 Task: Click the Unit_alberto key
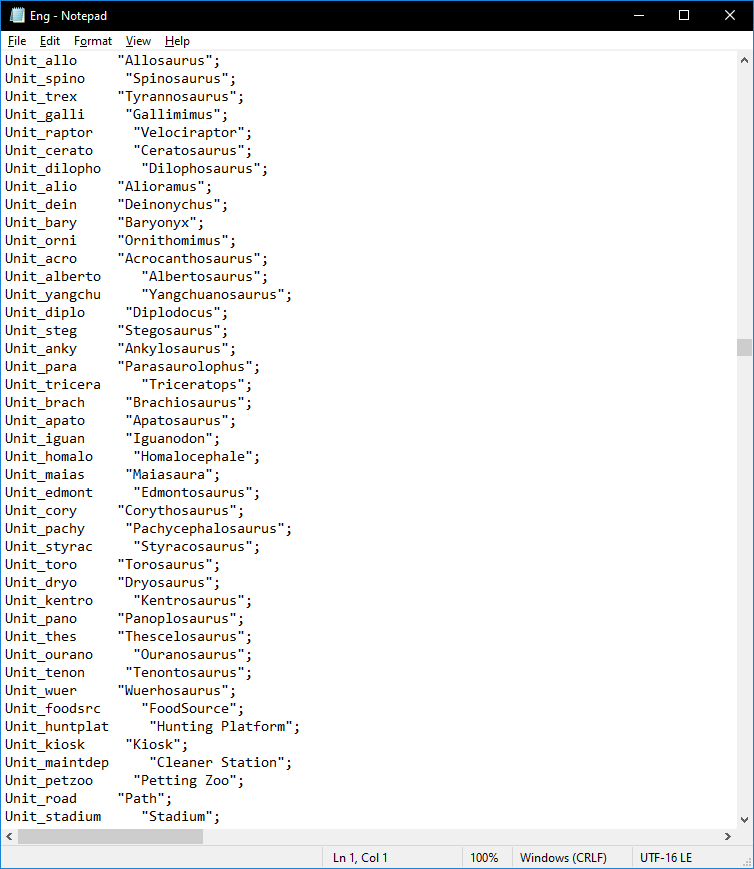click(53, 277)
